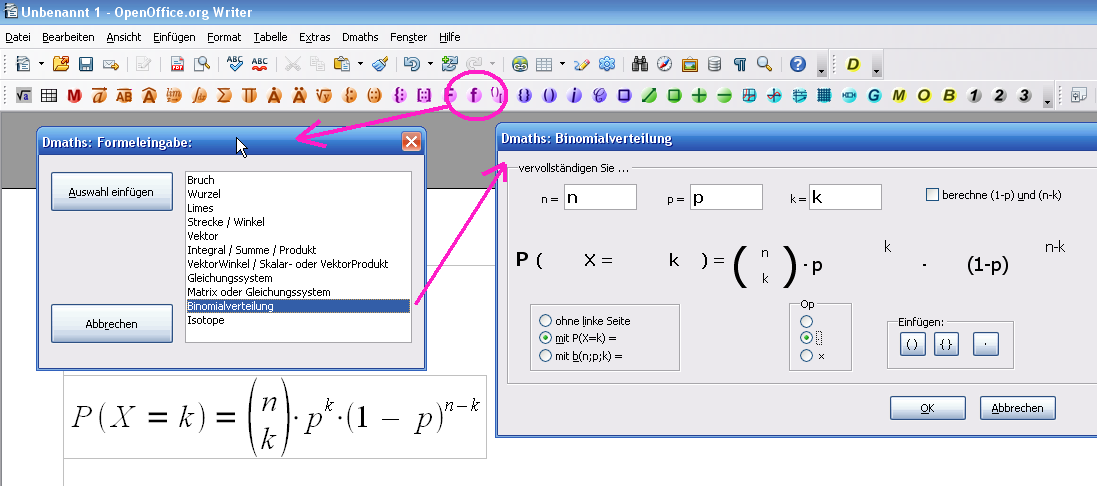Open data sources cylinder icon
Image resolution: width=1097 pixels, height=486 pixels.
click(714, 64)
